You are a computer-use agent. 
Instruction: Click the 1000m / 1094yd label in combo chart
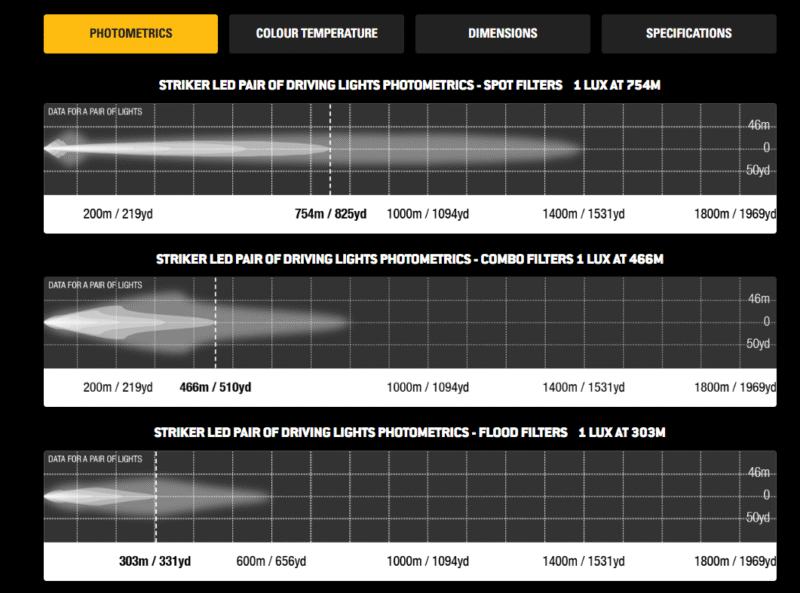pyautogui.click(x=427, y=387)
